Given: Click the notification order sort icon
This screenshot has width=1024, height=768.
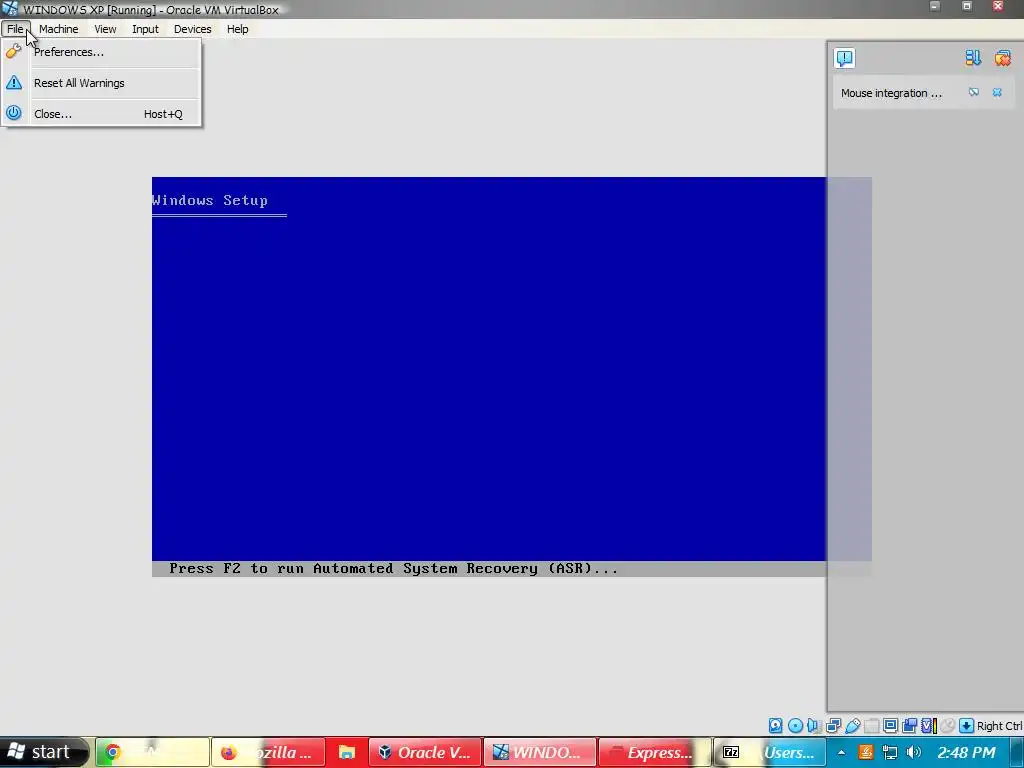Looking at the screenshot, I should pyautogui.click(x=973, y=58).
